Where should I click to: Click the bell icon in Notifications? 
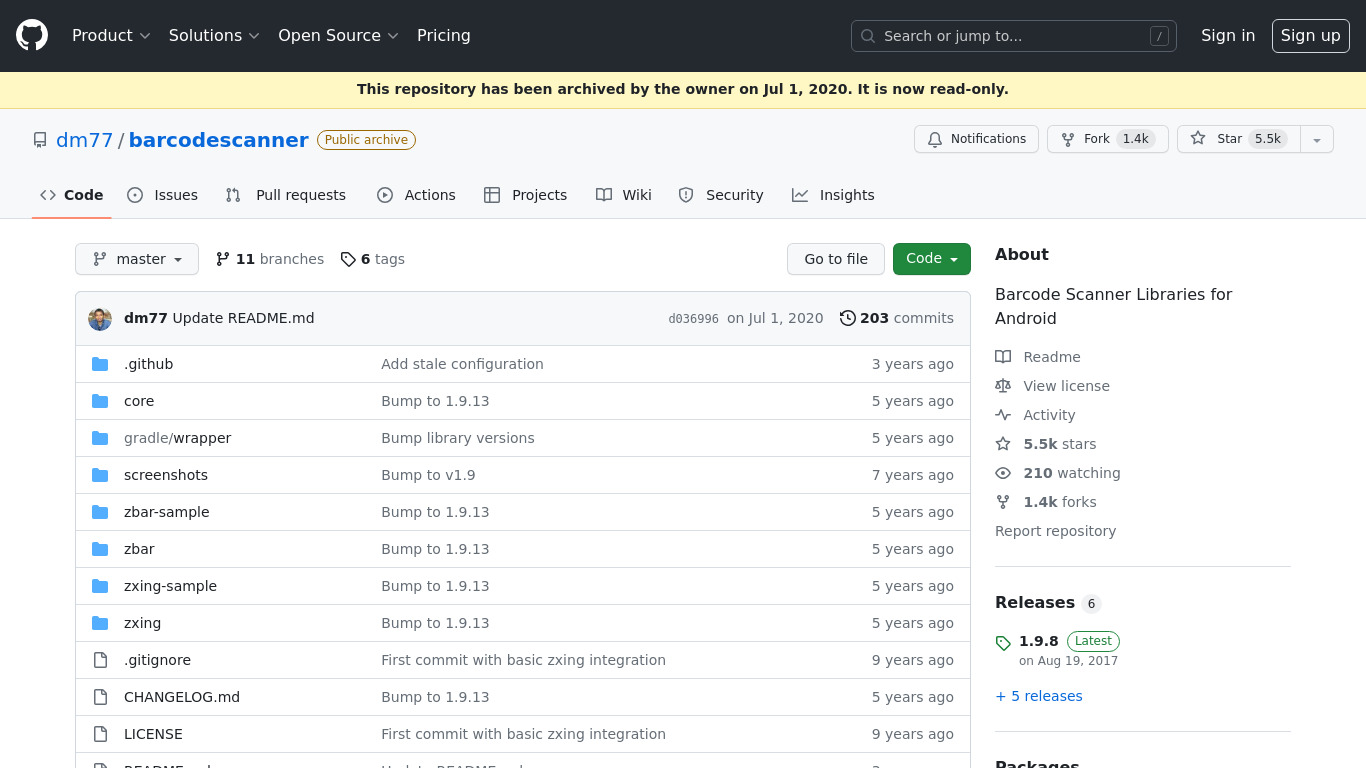935,139
